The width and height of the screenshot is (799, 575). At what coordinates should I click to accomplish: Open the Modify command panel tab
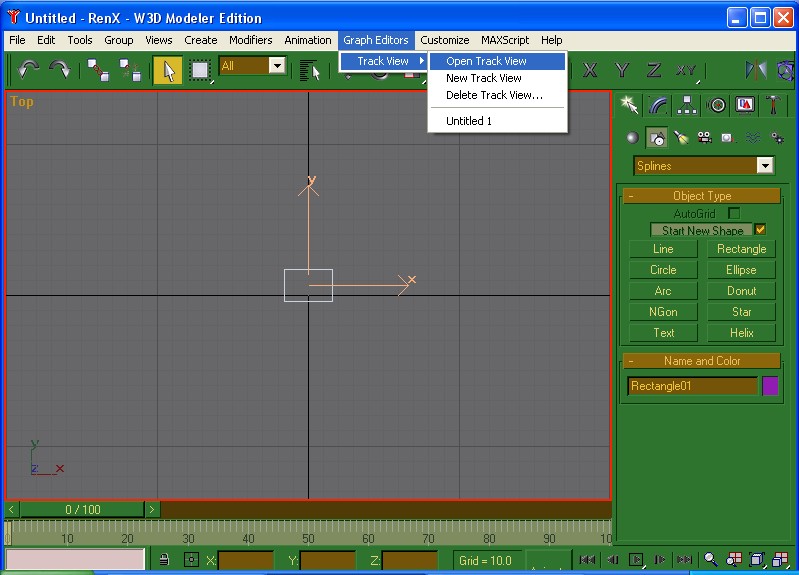pos(657,105)
